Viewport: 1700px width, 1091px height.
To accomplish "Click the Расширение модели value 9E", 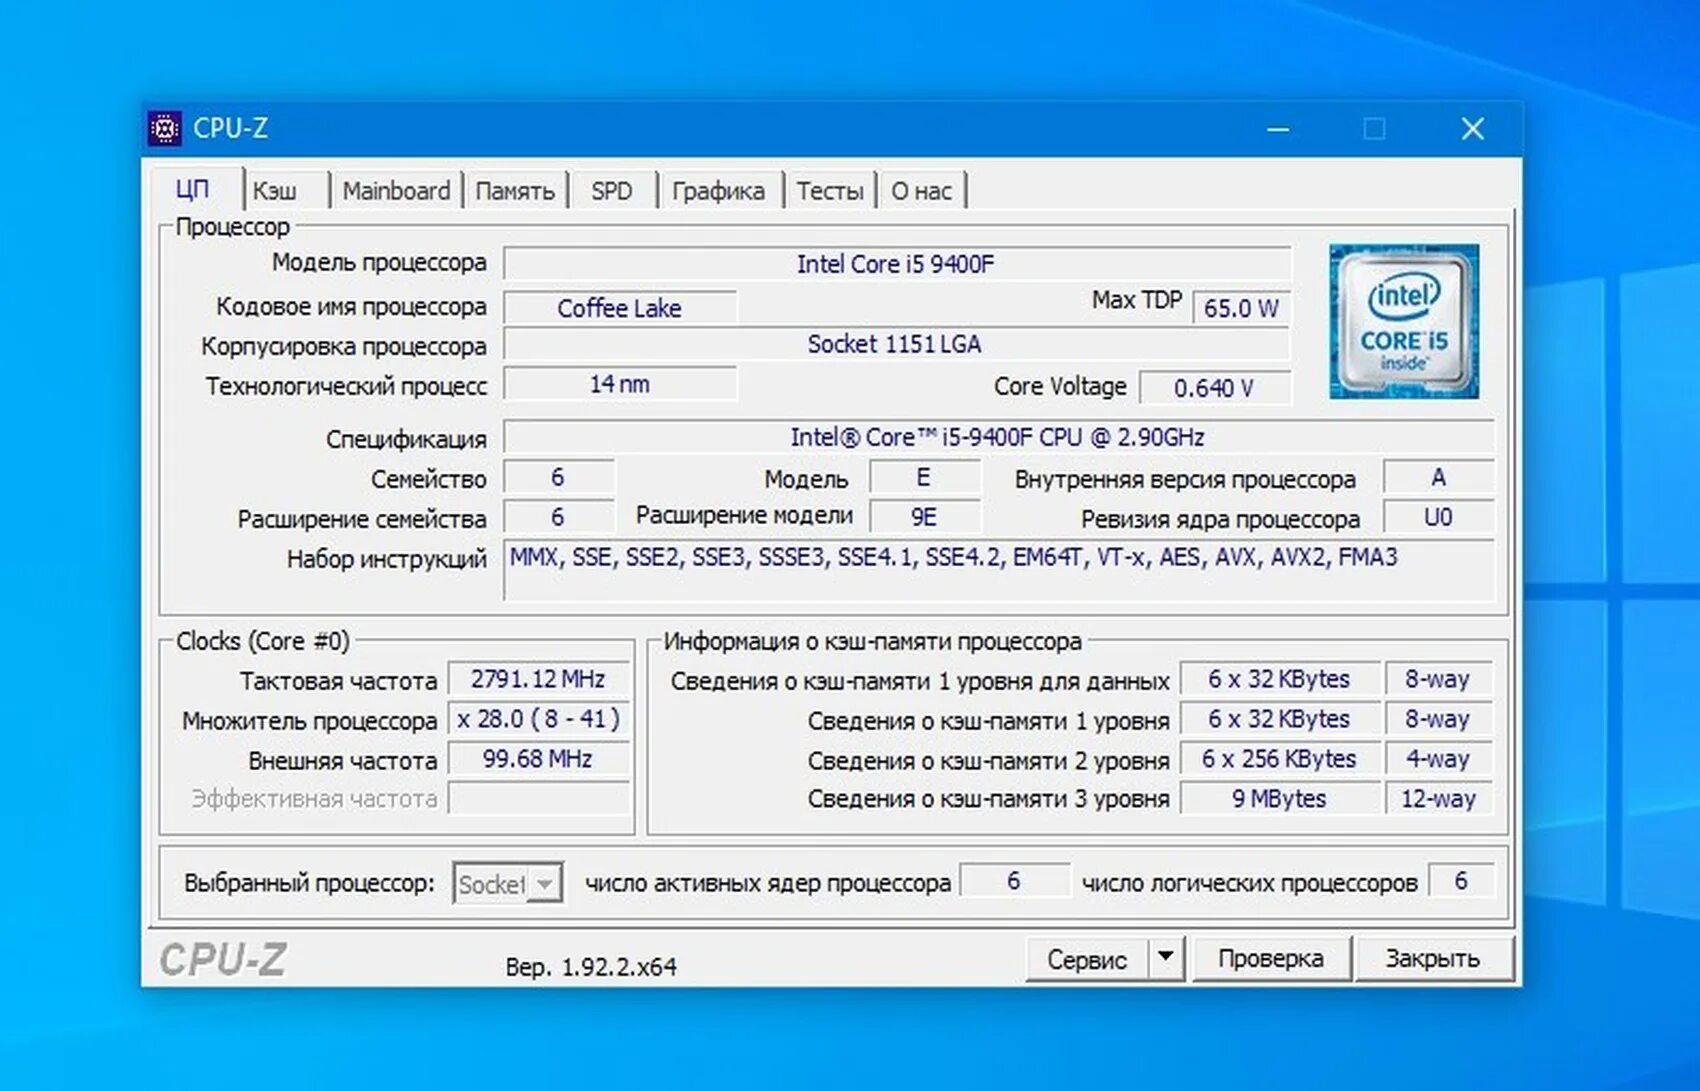I will click(924, 517).
